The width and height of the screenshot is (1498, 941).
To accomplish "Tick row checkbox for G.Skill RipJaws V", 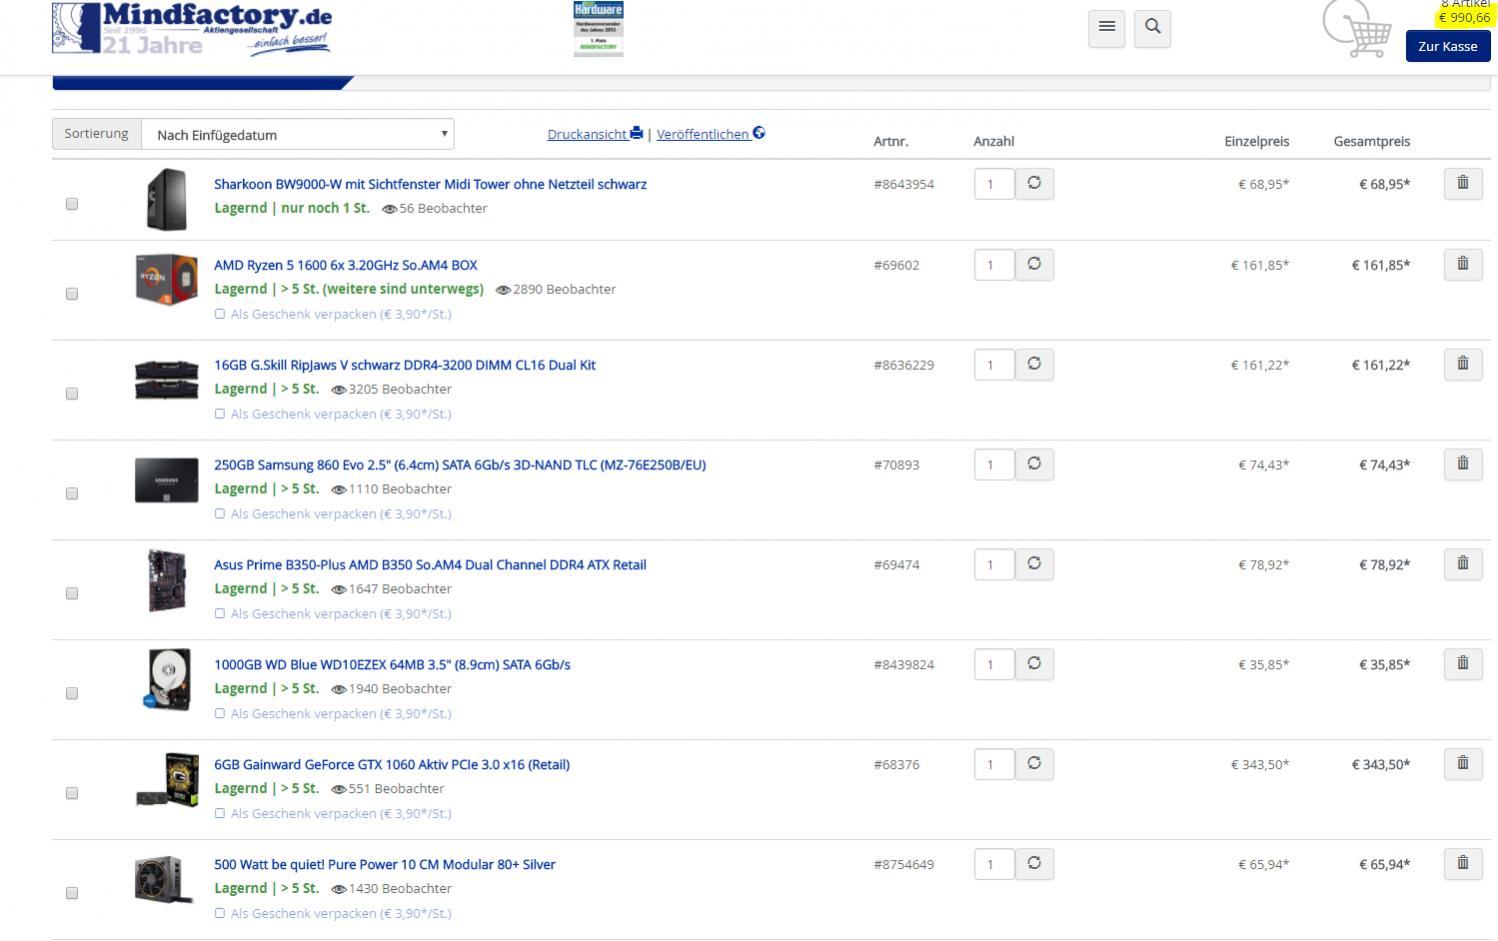I will [72, 394].
